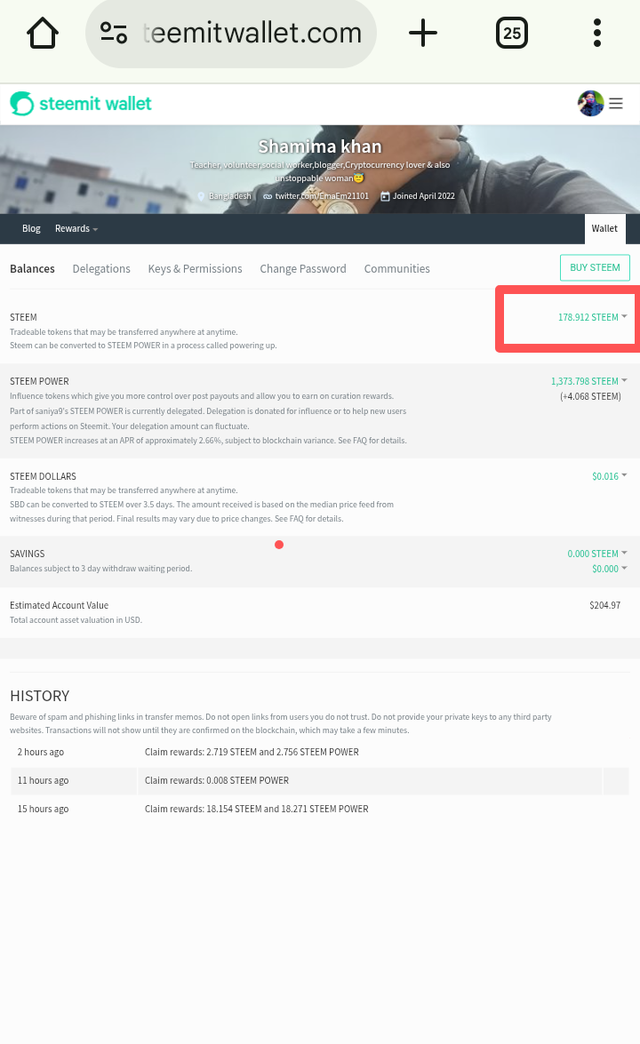Click Claim rewards: 2.719 STEEM entry
Image resolution: width=640 pixels, height=1044 pixels.
[252, 752]
